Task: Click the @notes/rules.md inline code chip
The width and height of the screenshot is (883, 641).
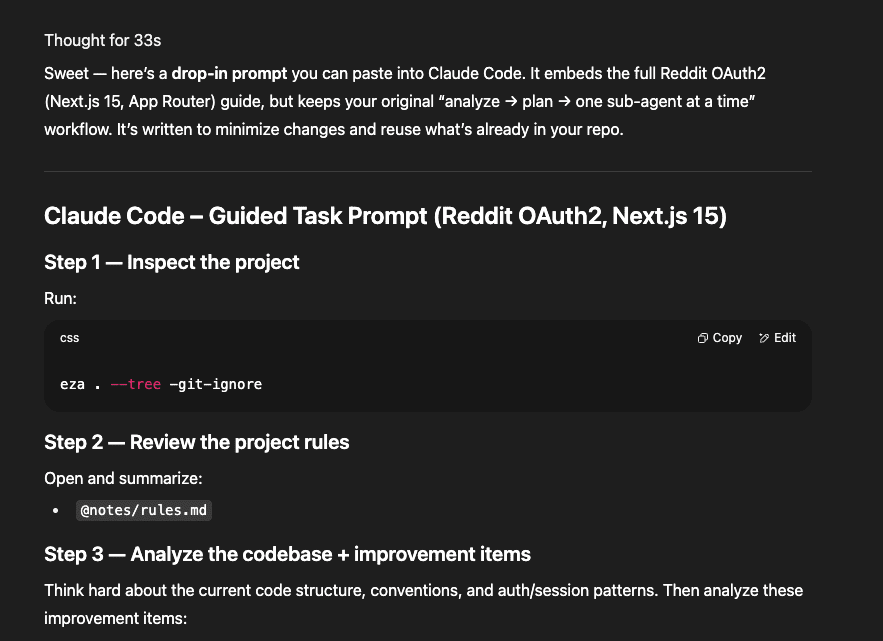Action: [144, 510]
